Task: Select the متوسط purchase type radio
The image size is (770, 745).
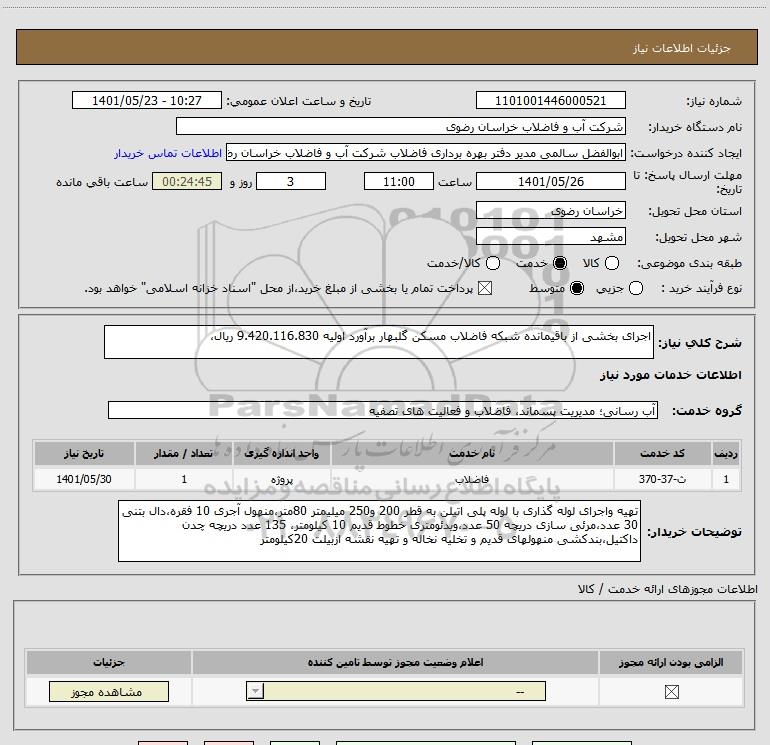Action: pyautogui.click(x=577, y=288)
